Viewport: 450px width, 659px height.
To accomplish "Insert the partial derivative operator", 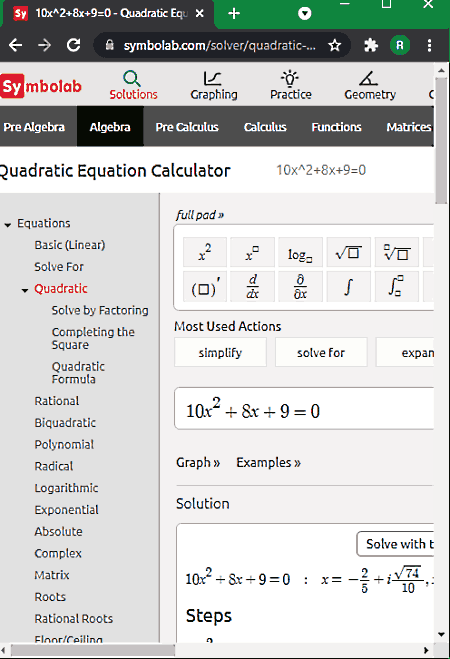I will pos(300,287).
